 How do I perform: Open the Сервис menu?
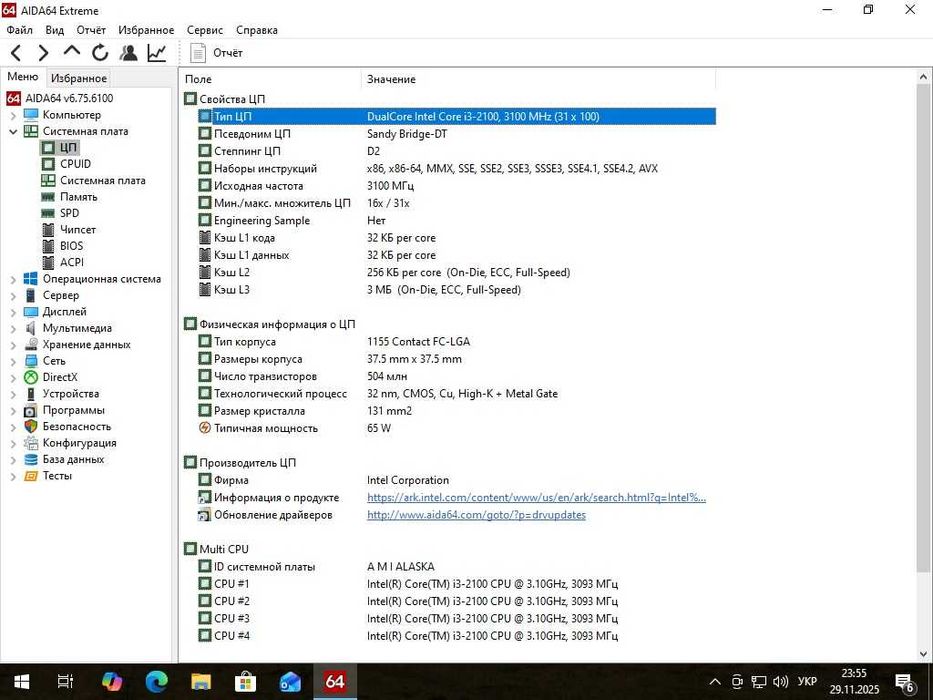point(205,30)
